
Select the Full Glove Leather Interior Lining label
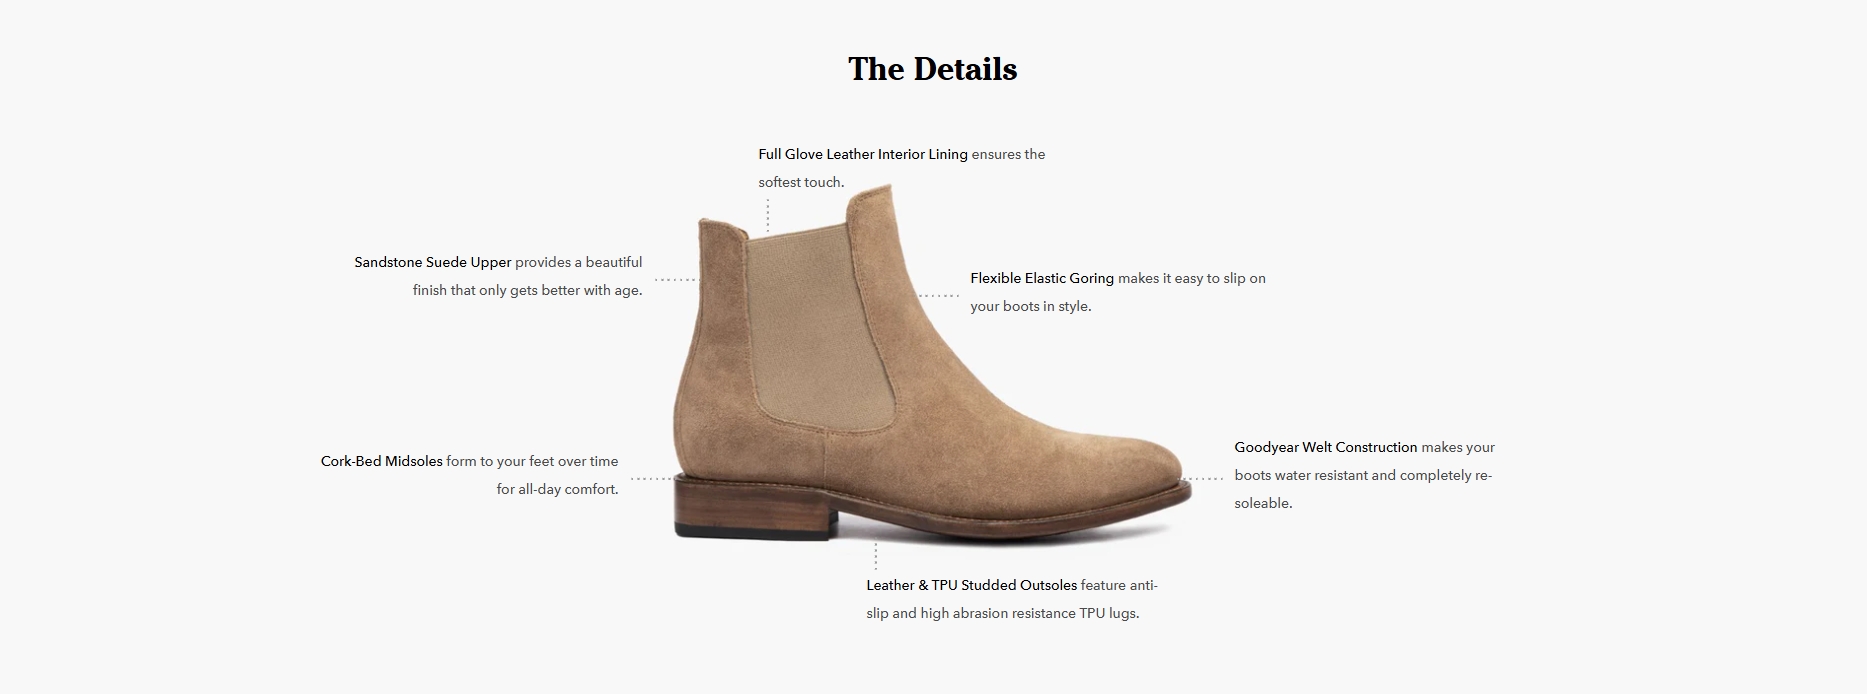(x=863, y=154)
